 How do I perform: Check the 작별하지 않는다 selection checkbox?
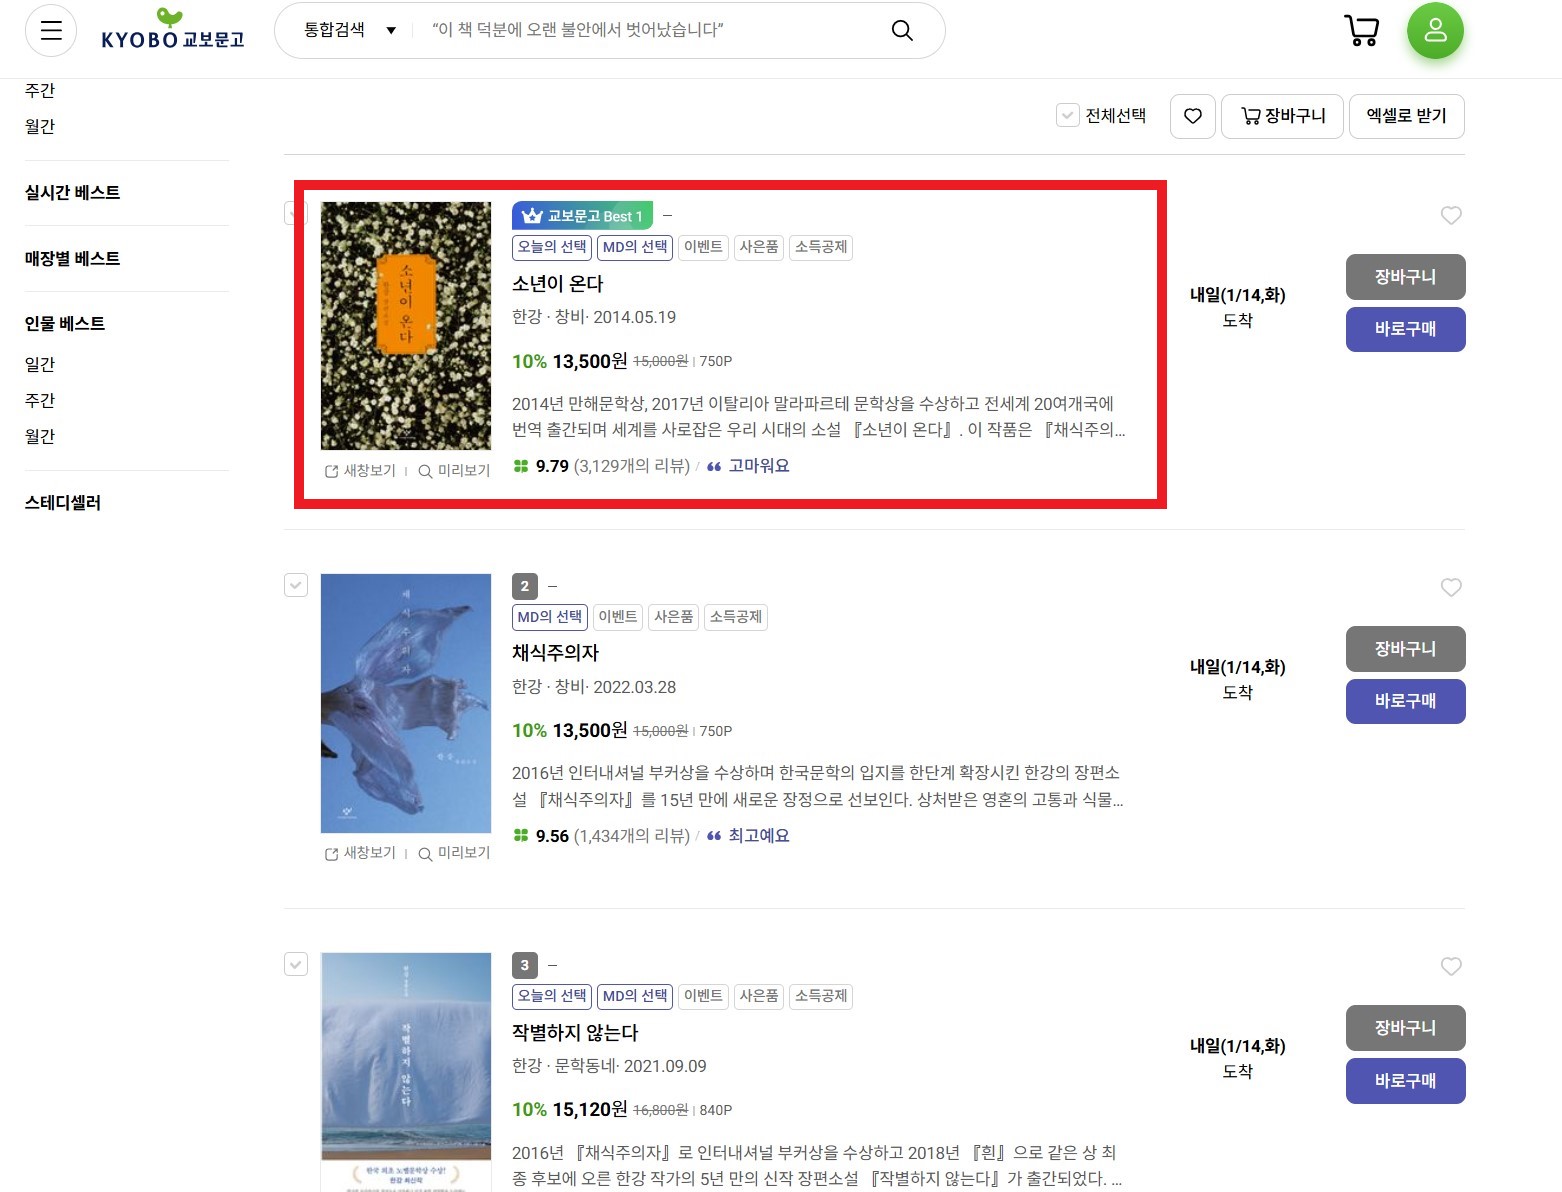[296, 964]
